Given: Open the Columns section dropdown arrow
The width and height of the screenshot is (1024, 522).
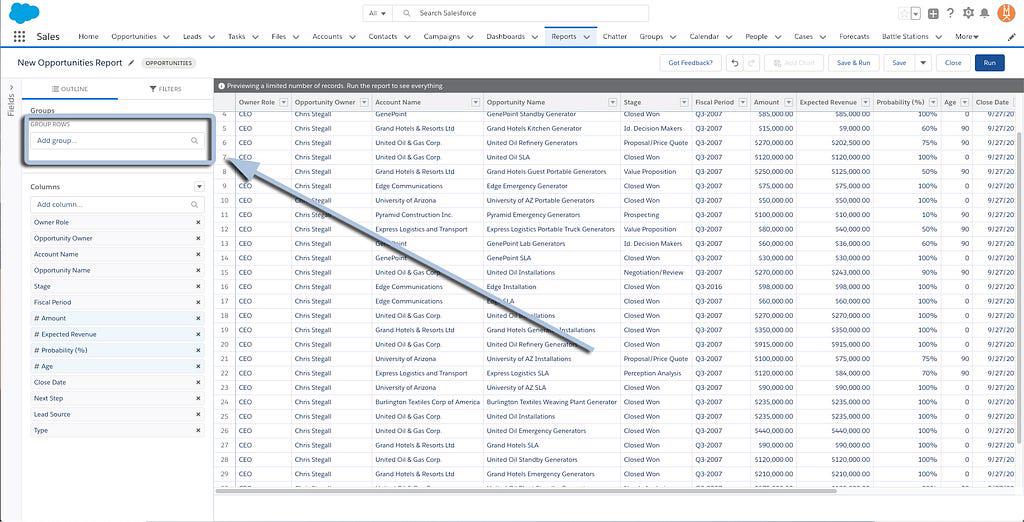Looking at the screenshot, I should click(199, 187).
